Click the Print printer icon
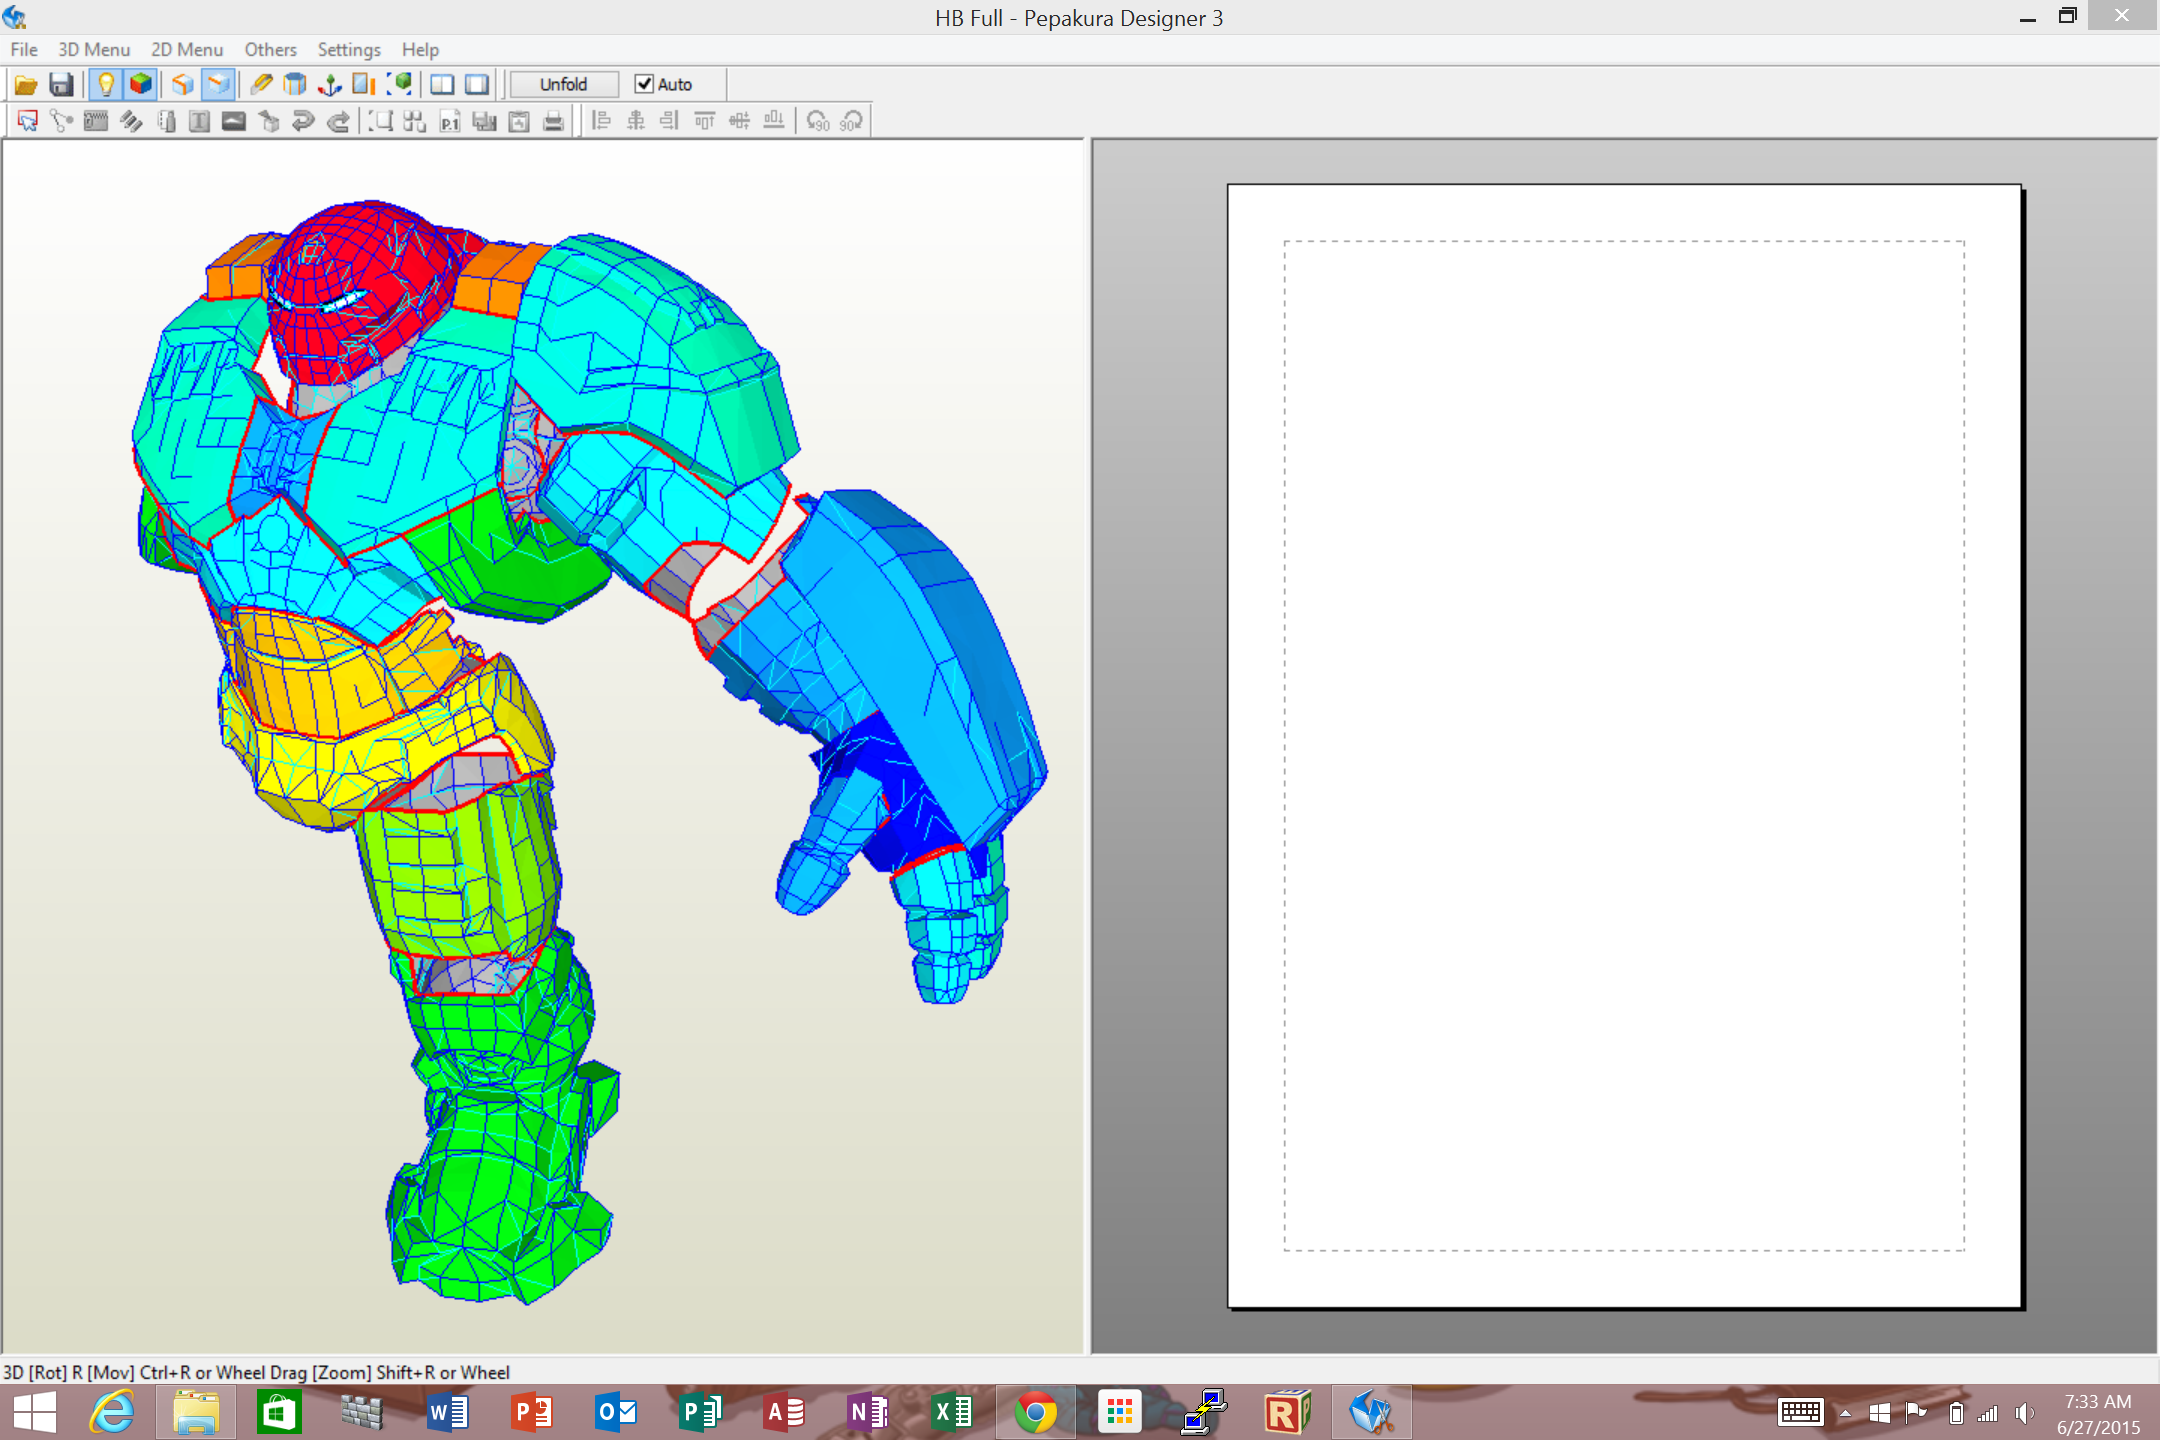Screen dimensions: 2160x1440 [553, 121]
